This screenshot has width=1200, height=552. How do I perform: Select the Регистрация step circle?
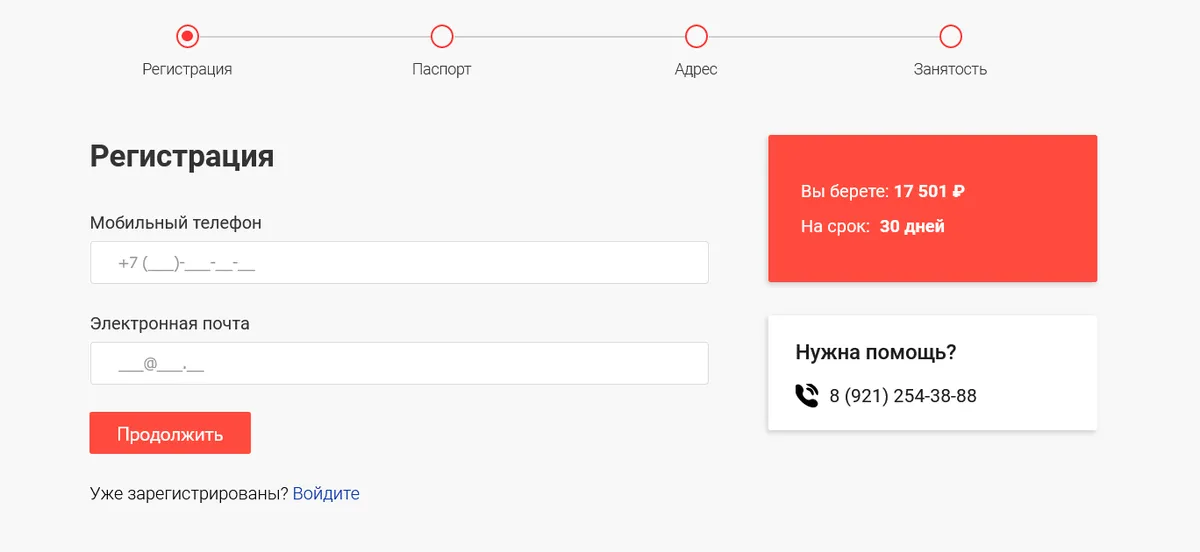tap(187, 37)
